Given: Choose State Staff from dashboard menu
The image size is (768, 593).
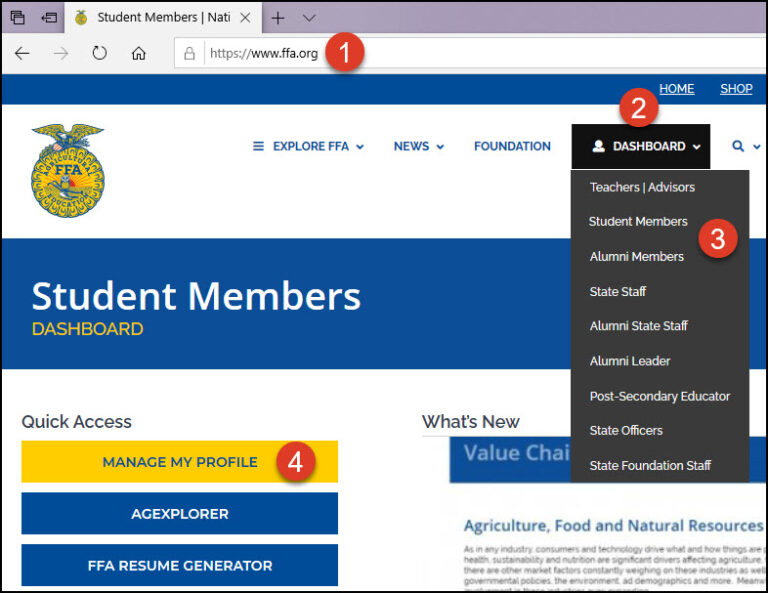Looking at the screenshot, I should 618,292.
